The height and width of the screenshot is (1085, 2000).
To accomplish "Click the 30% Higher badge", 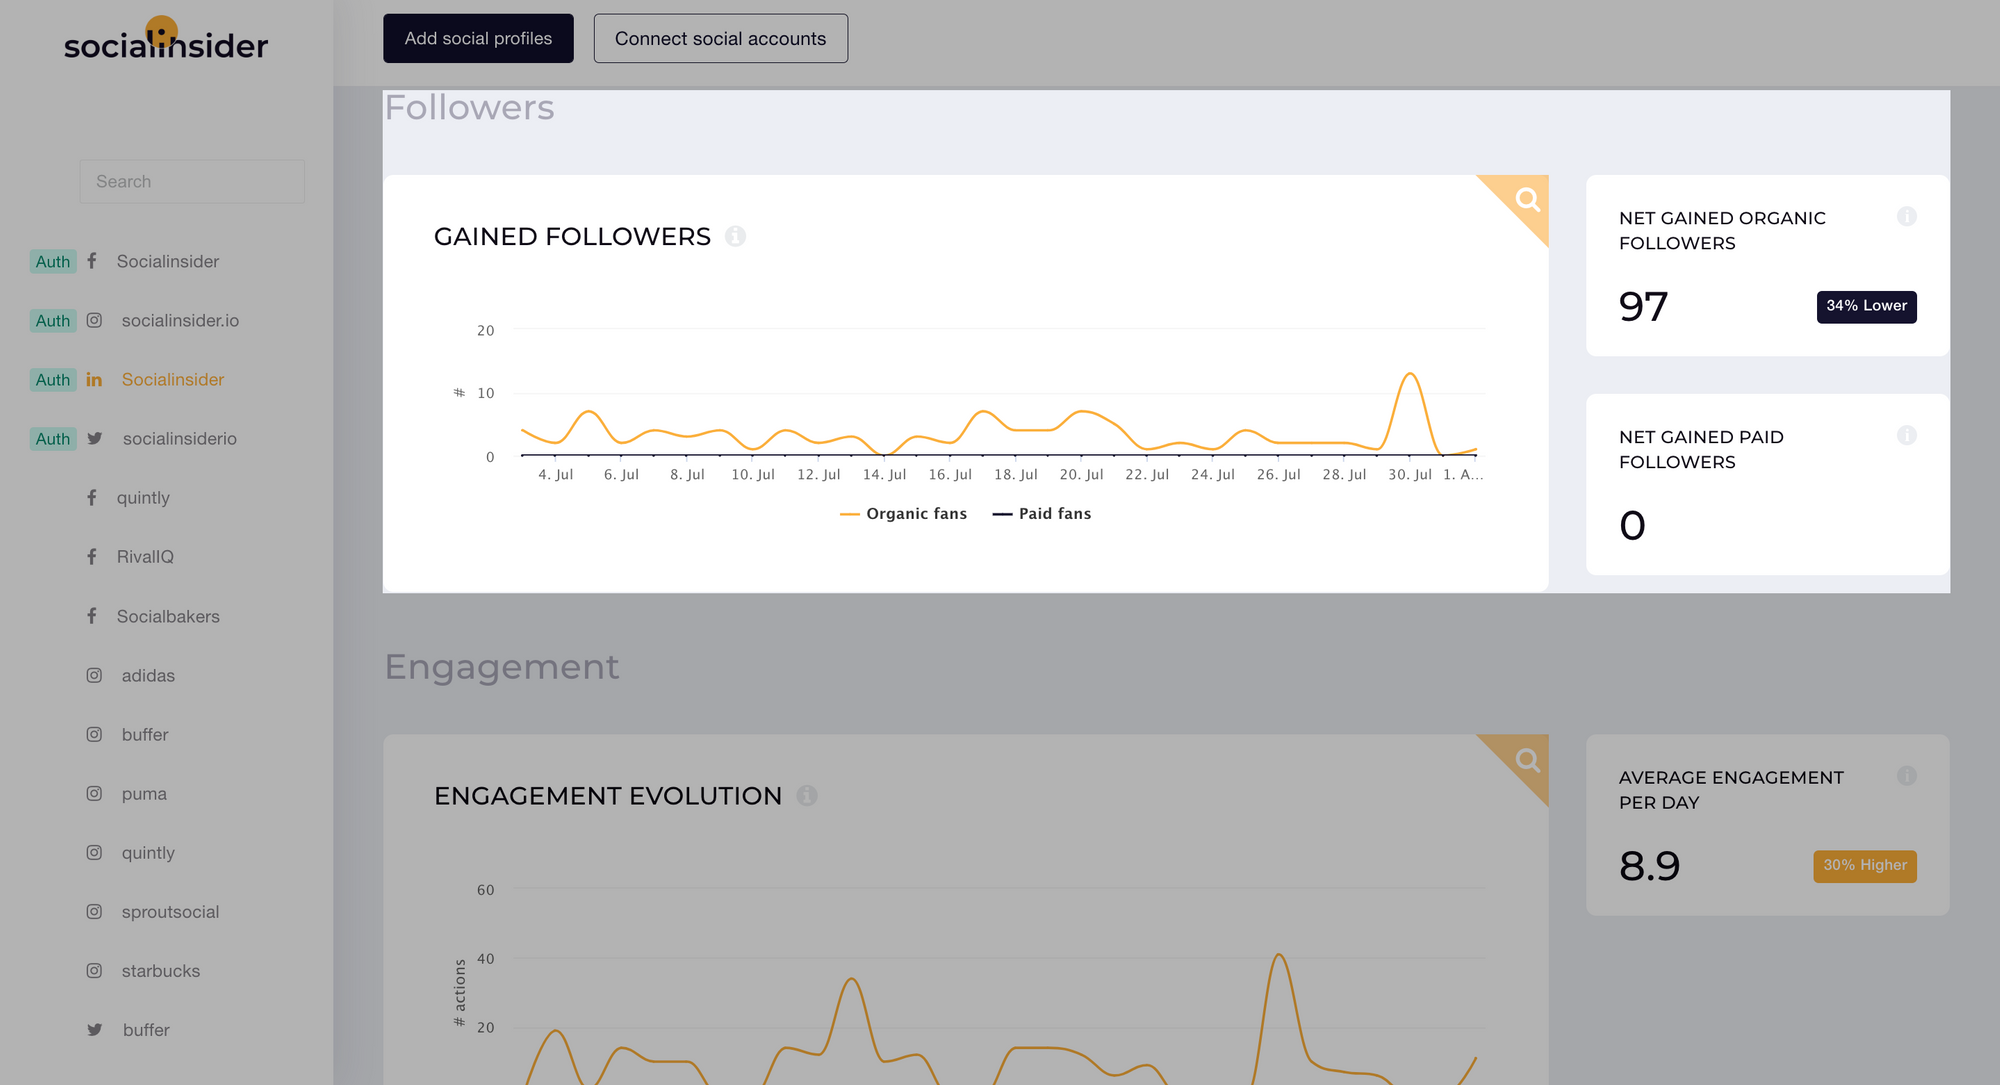I will tap(1864, 866).
